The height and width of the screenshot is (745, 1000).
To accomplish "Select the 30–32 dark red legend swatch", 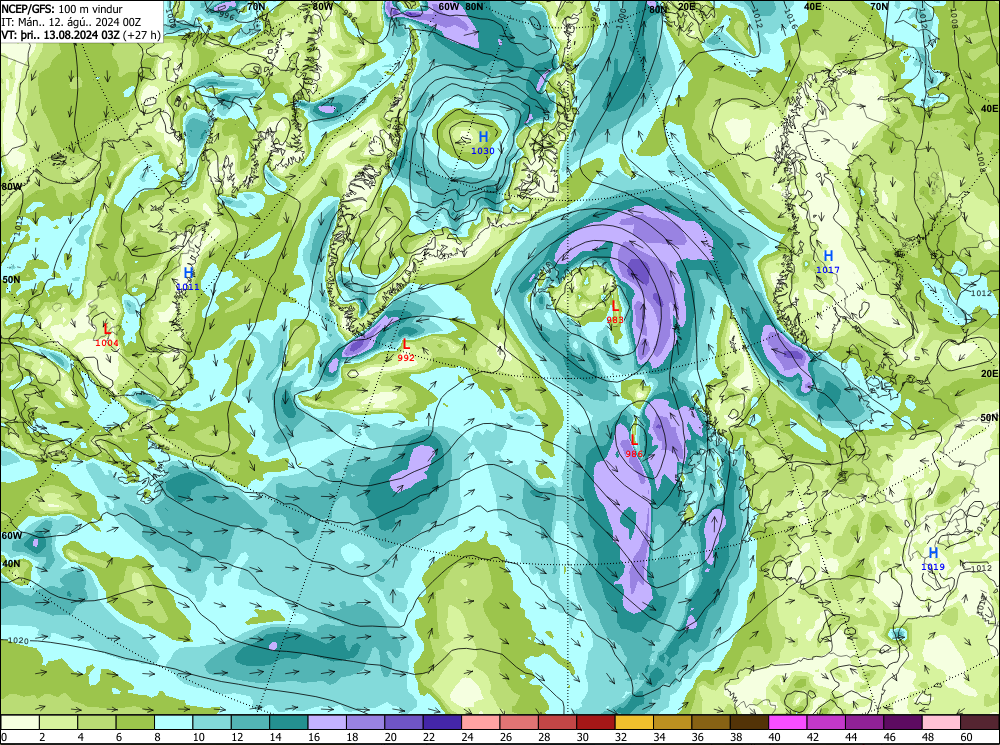I will (x=596, y=722).
